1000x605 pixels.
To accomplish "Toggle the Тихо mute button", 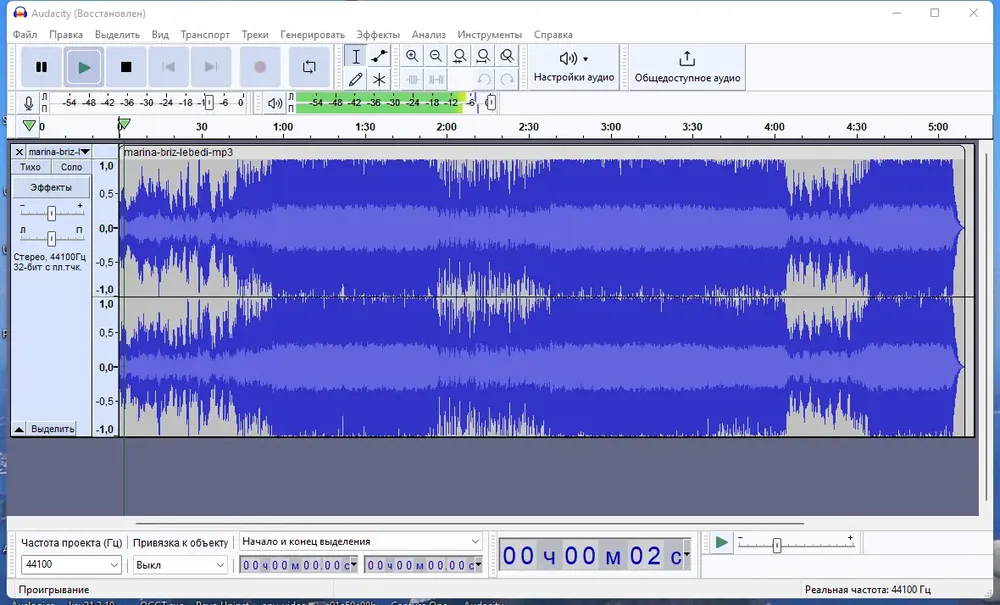I will [30, 167].
